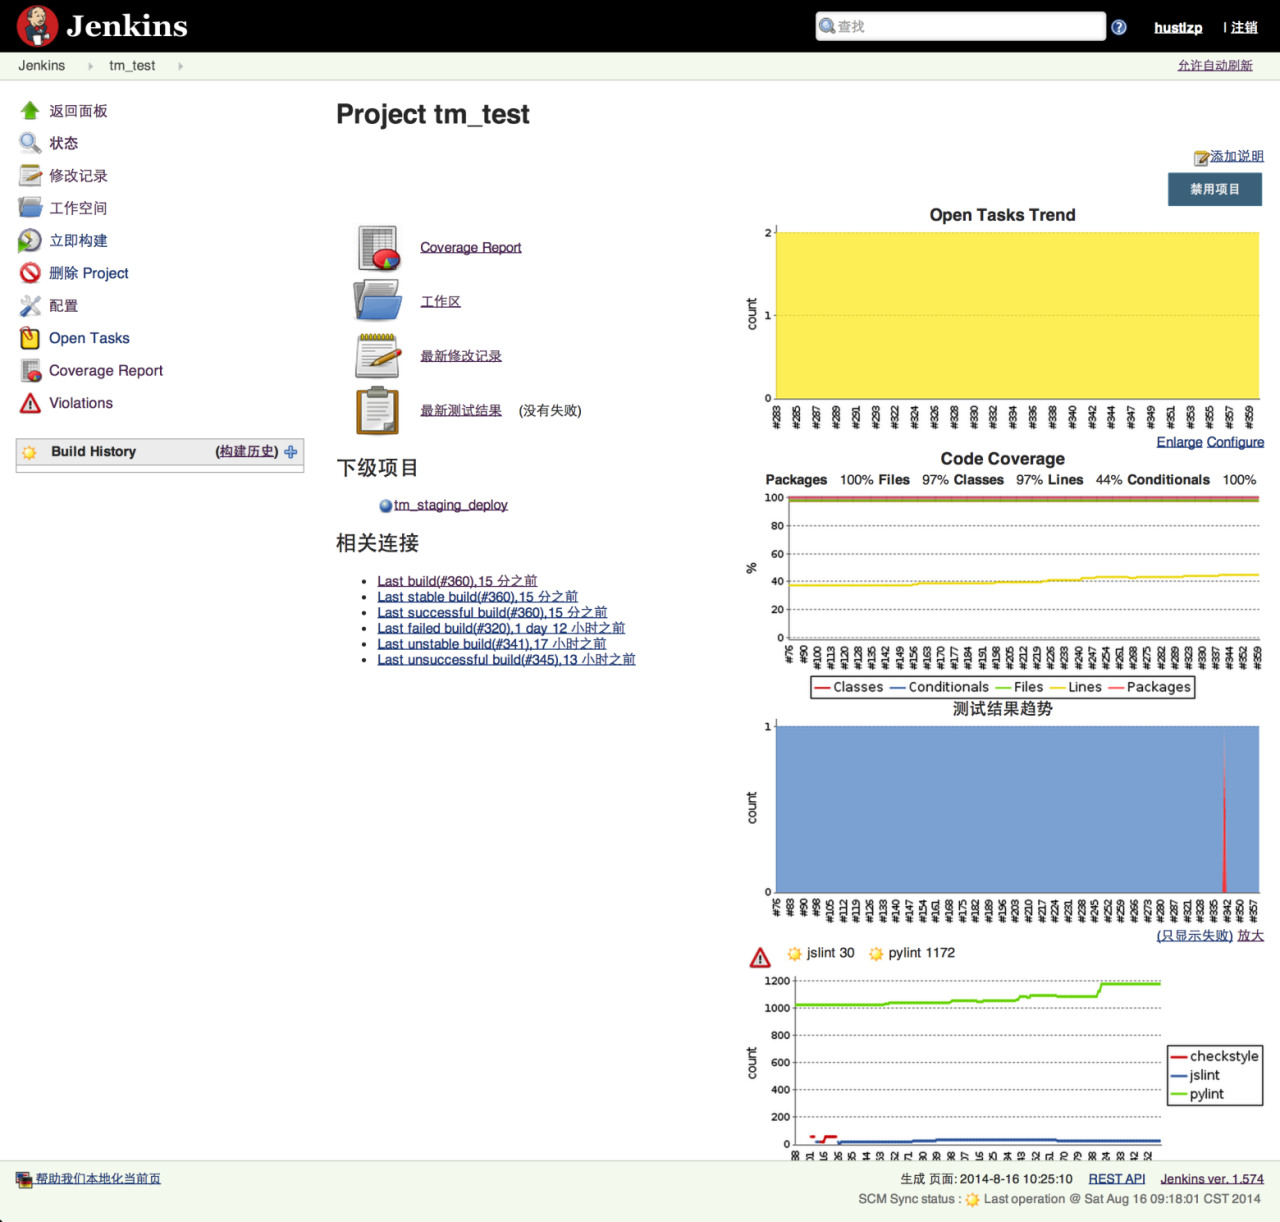Click the notepad icon beside 修改记录

point(30,176)
